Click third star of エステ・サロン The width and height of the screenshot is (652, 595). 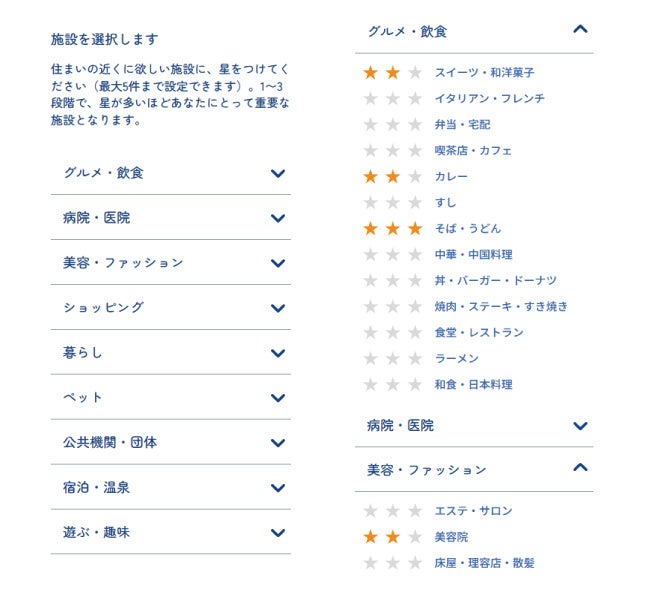coord(415,511)
